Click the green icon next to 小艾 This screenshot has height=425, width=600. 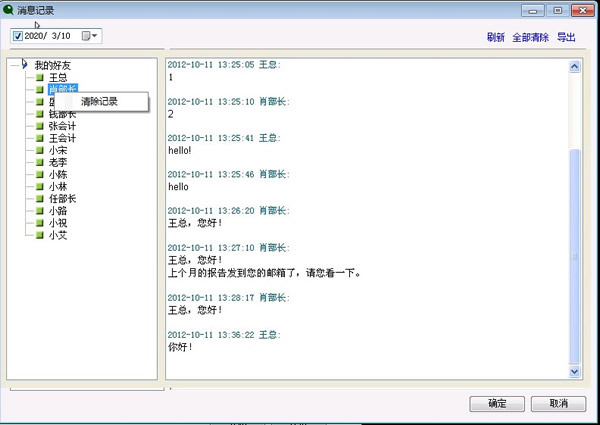pyautogui.click(x=41, y=235)
